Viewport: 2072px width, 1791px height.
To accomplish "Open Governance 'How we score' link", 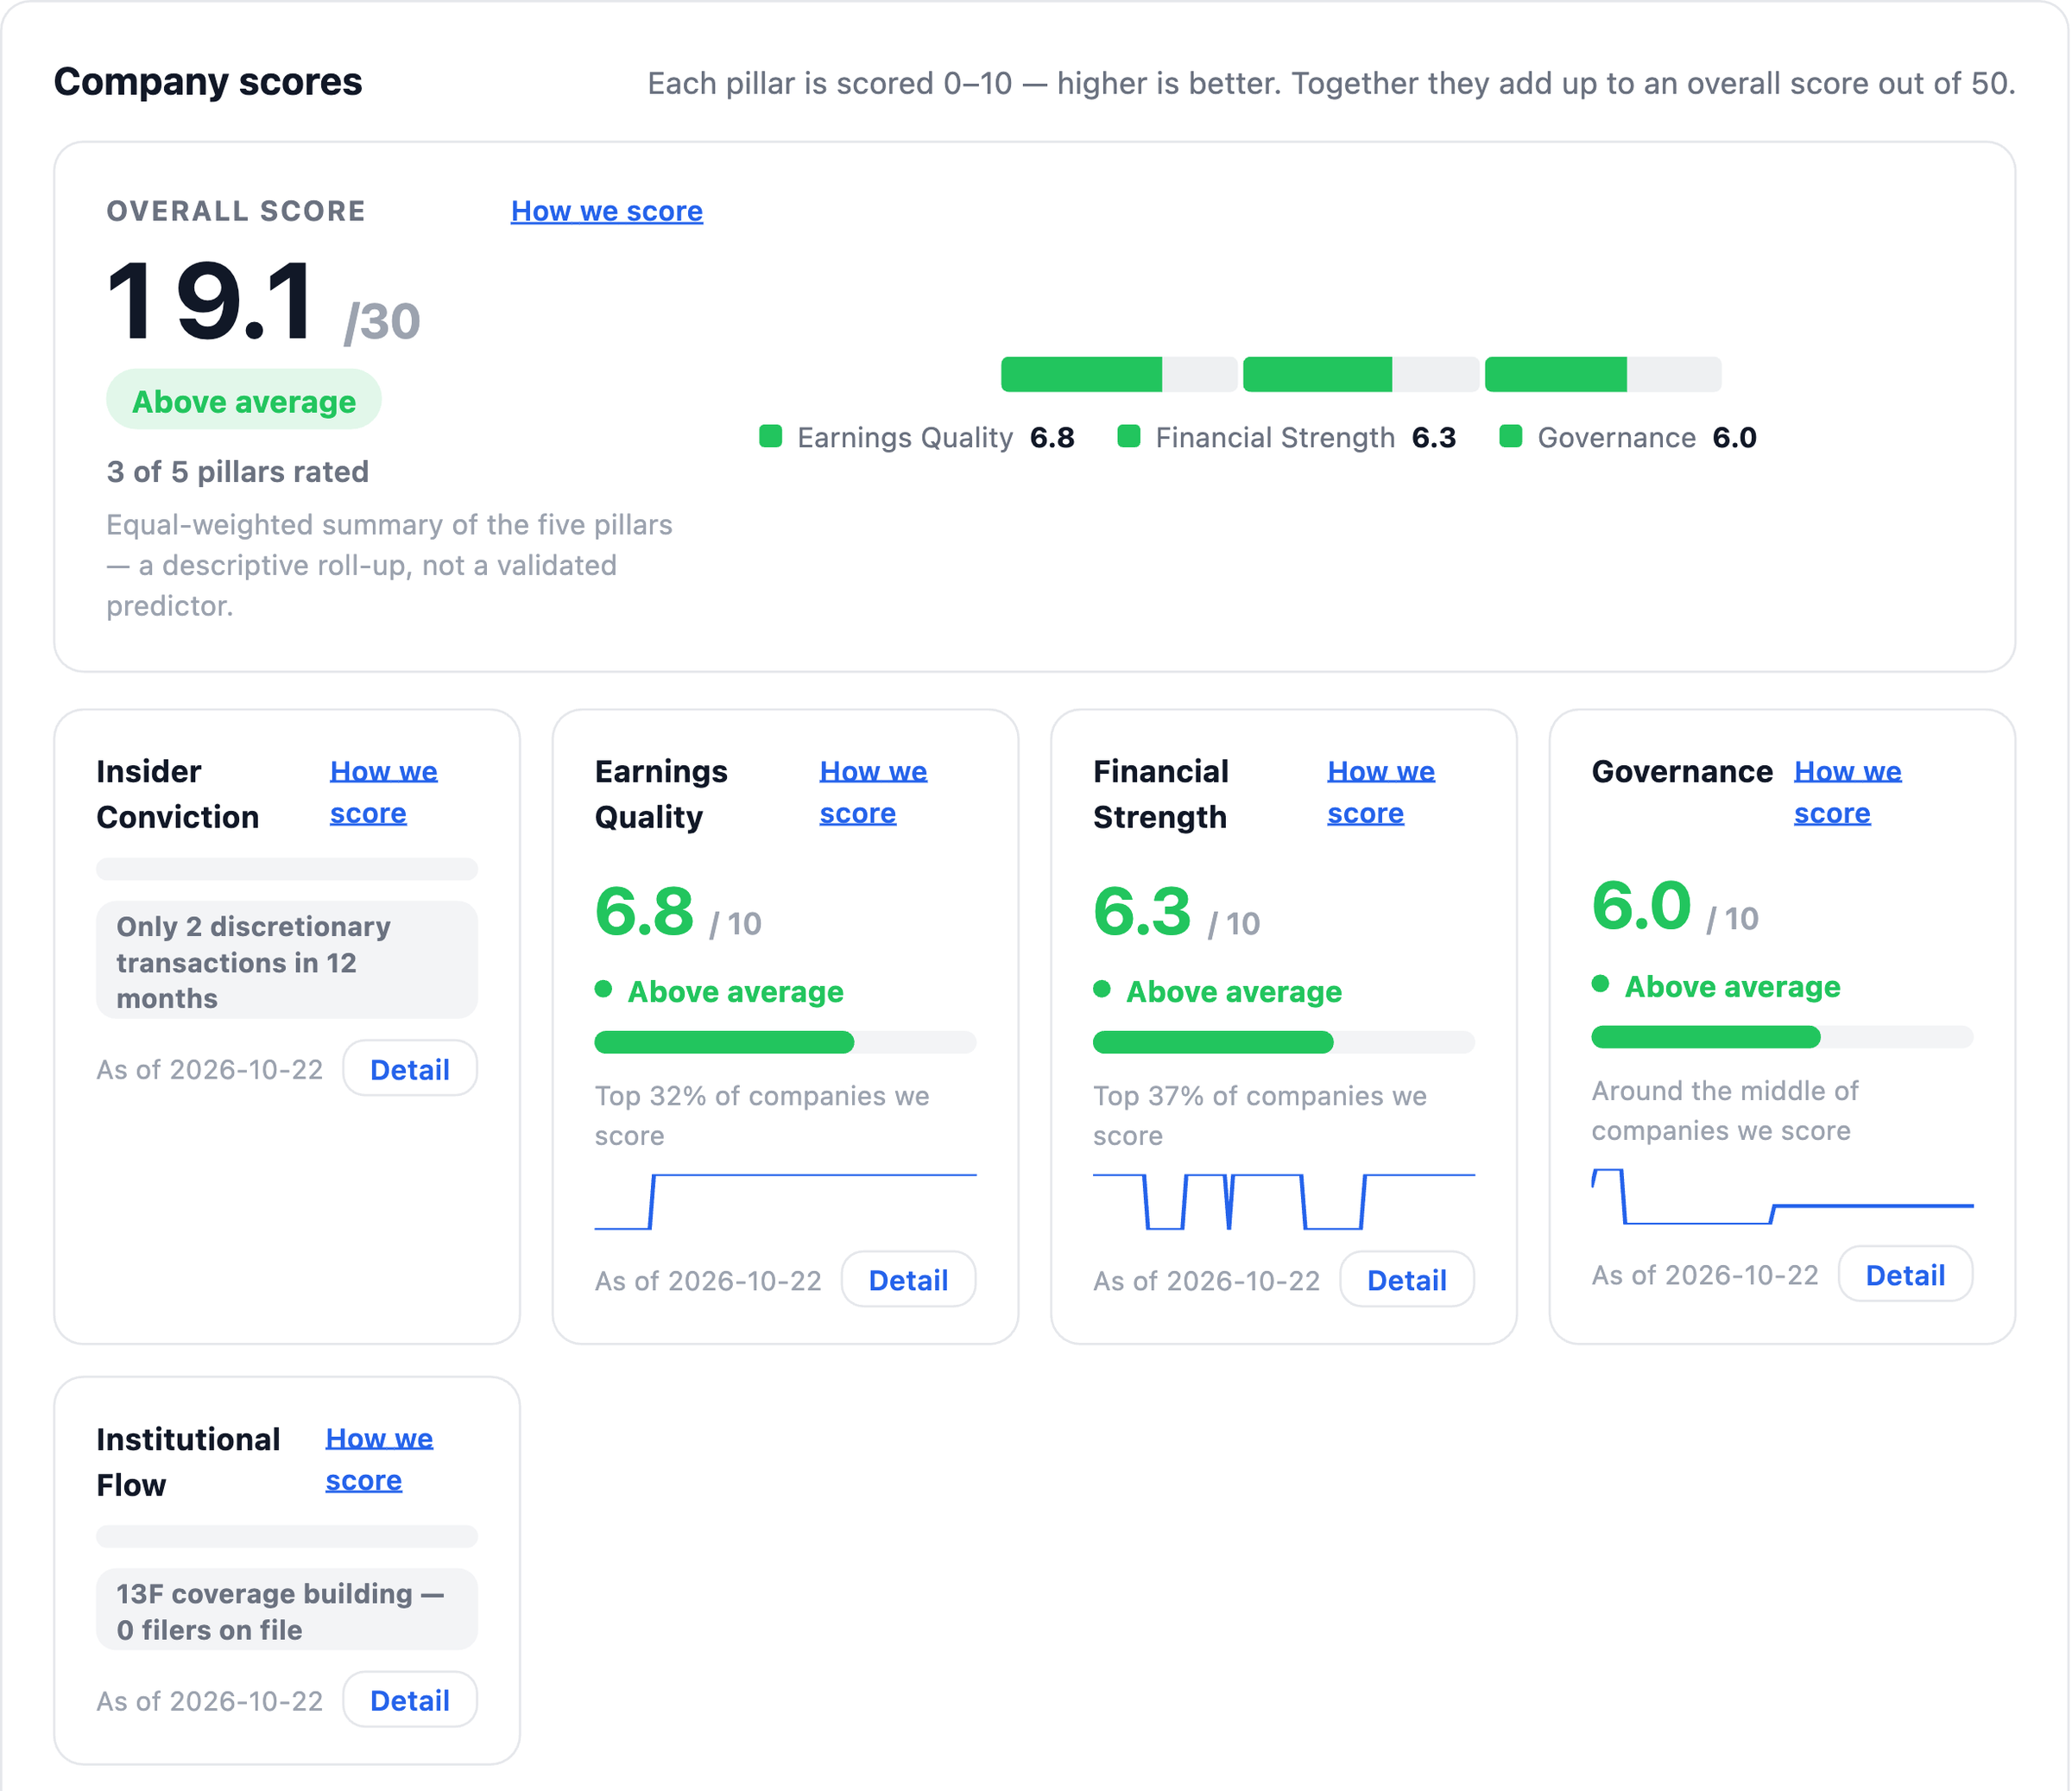I will coord(1847,792).
